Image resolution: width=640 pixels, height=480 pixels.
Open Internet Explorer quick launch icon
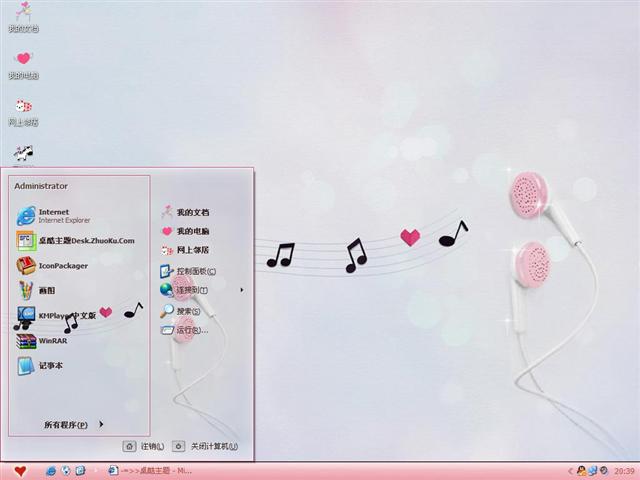[51, 471]
